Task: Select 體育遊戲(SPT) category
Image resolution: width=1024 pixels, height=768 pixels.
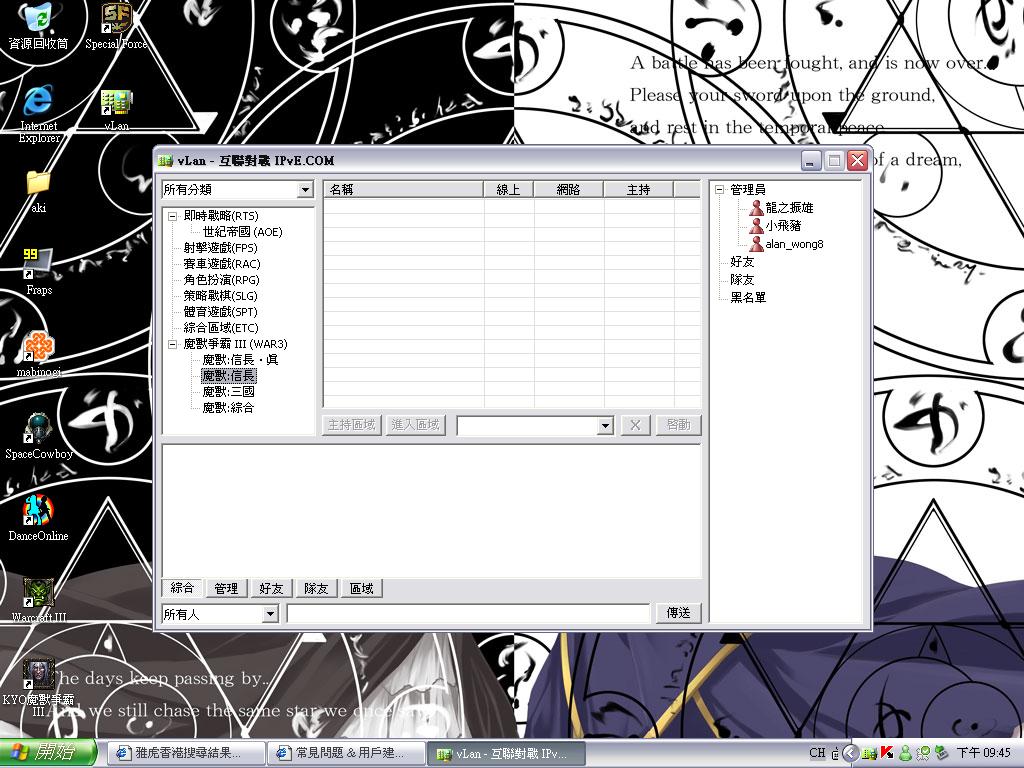Action: pyautogui.click(x=220, y=312)
